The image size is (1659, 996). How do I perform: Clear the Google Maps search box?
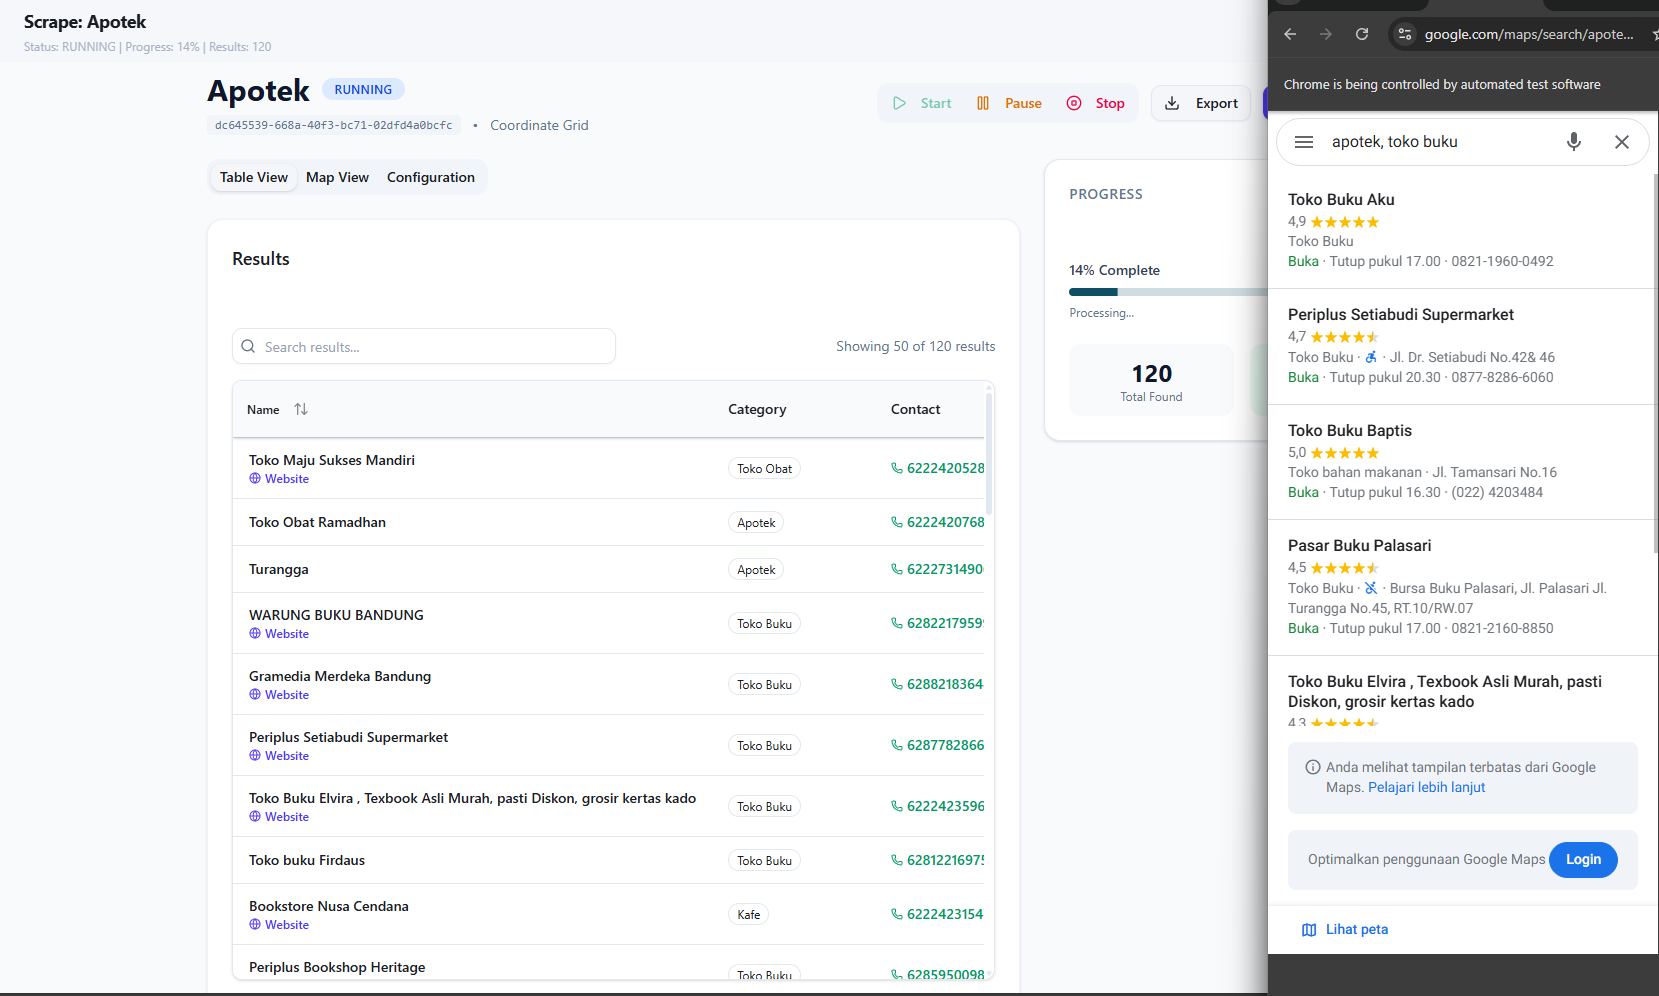click(x=1621, y=142)
